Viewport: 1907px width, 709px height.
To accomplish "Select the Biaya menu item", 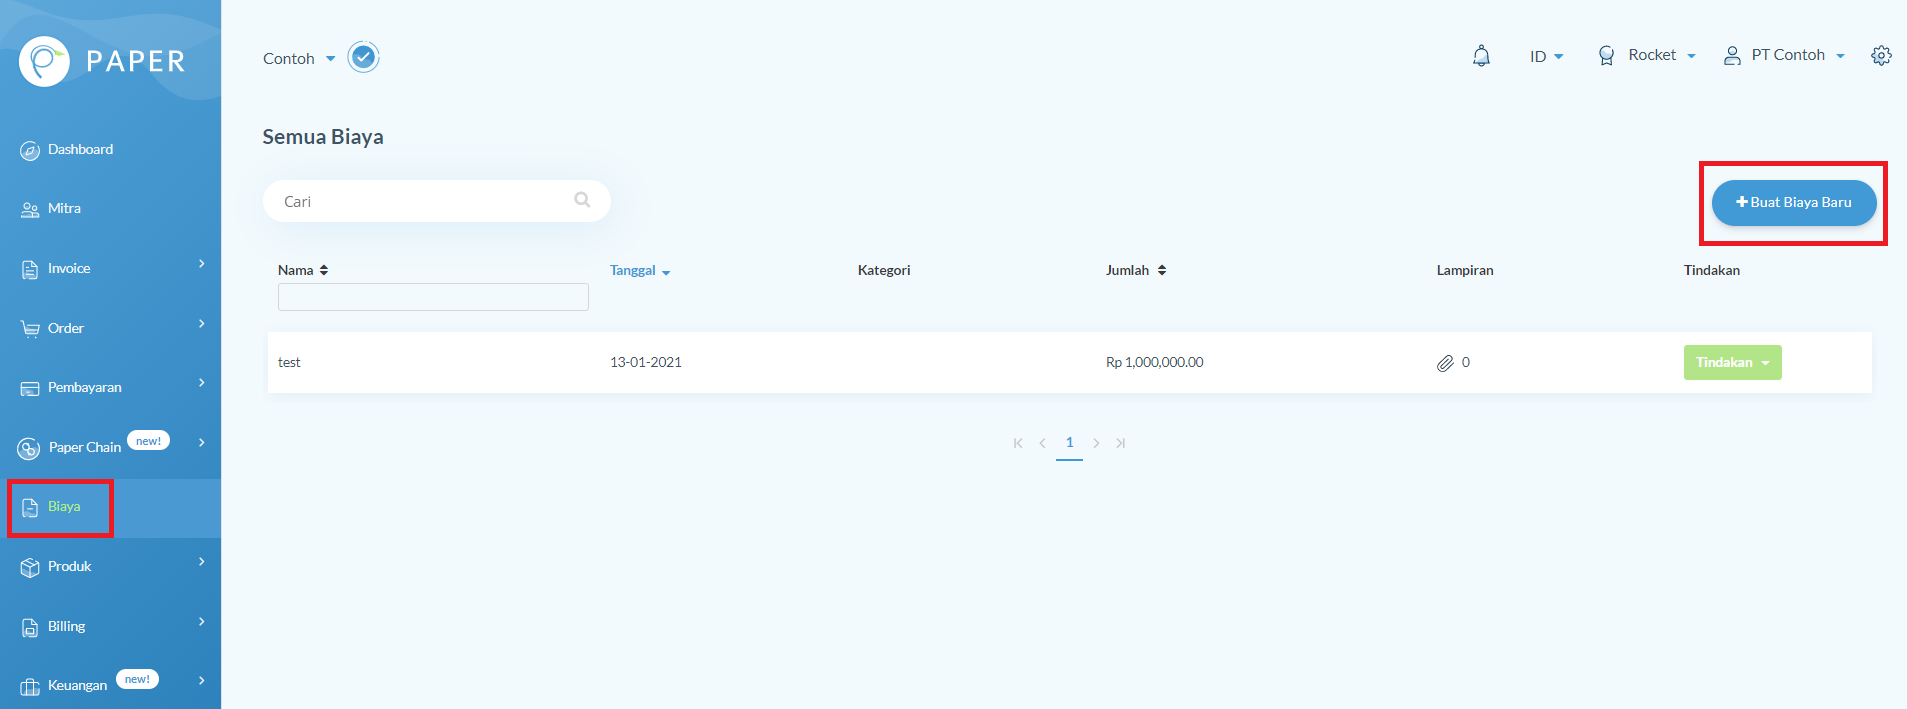I will (x=64, y=507).
